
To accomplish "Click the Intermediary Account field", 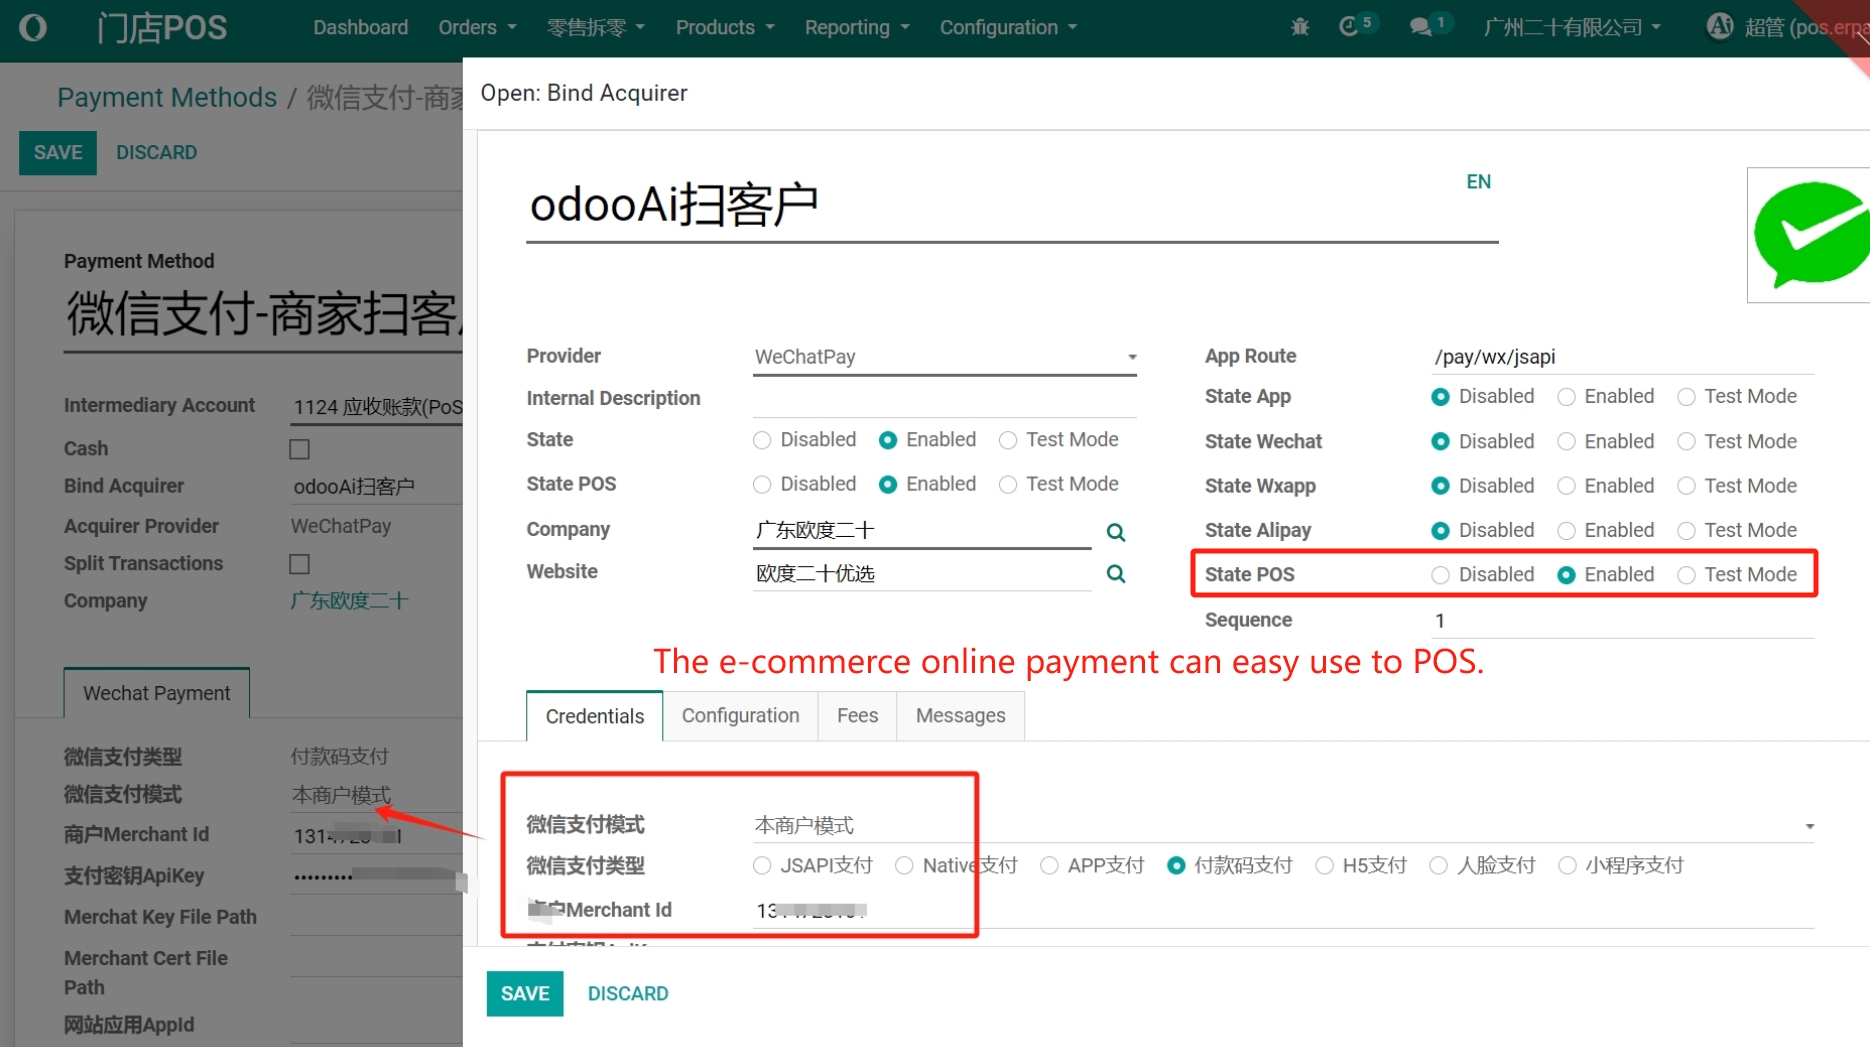I will [376, 406].
